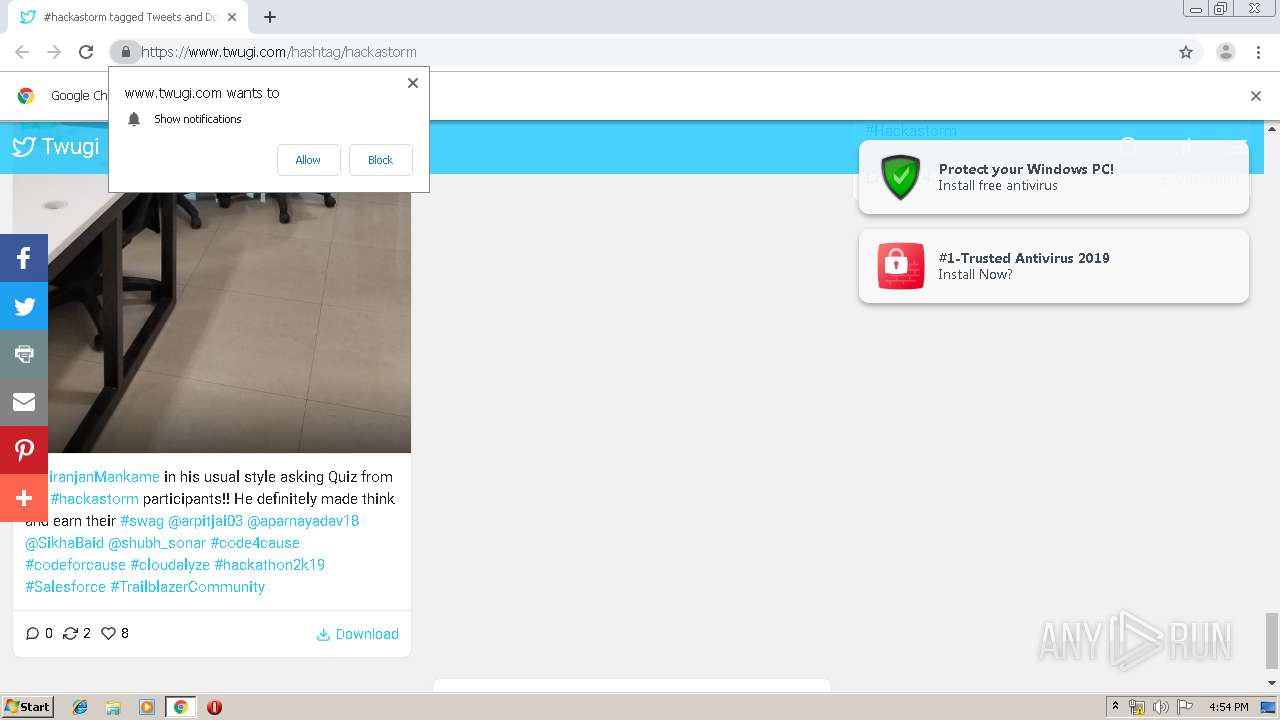Screen dimensions: 1280x720
Task: Focus the address bar URL
Action: click(278, 52)
